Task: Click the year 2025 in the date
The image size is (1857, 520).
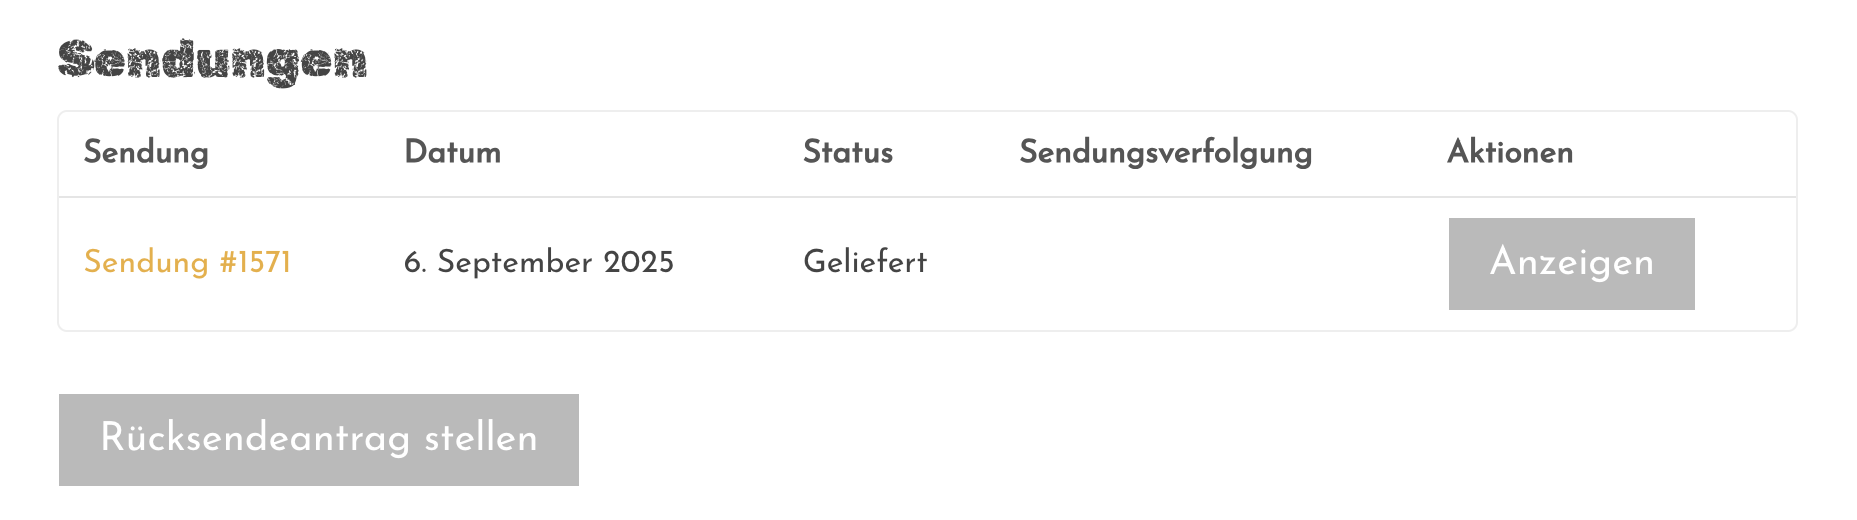Action: point(638,262)
